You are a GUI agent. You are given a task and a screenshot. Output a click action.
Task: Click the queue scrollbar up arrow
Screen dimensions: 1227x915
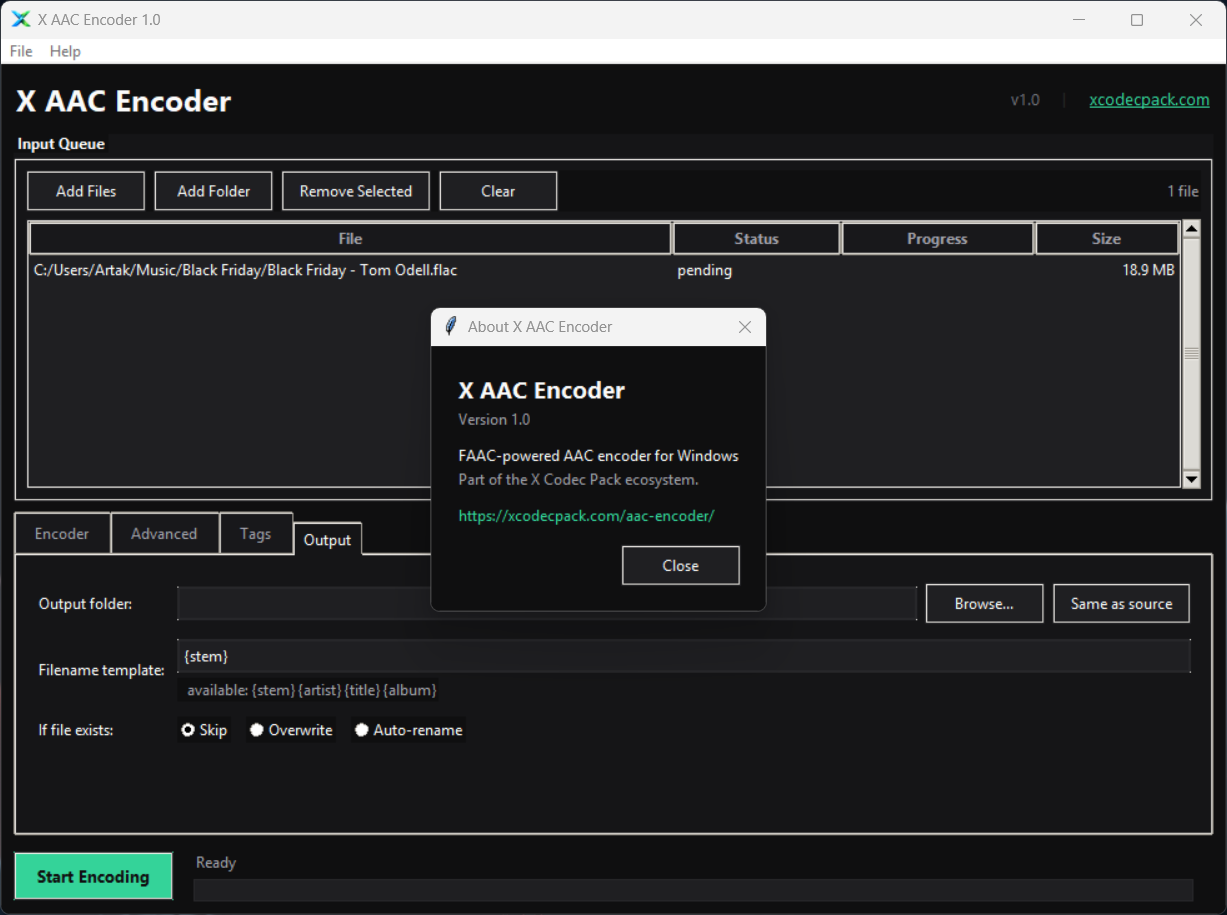click(1191, 229)
